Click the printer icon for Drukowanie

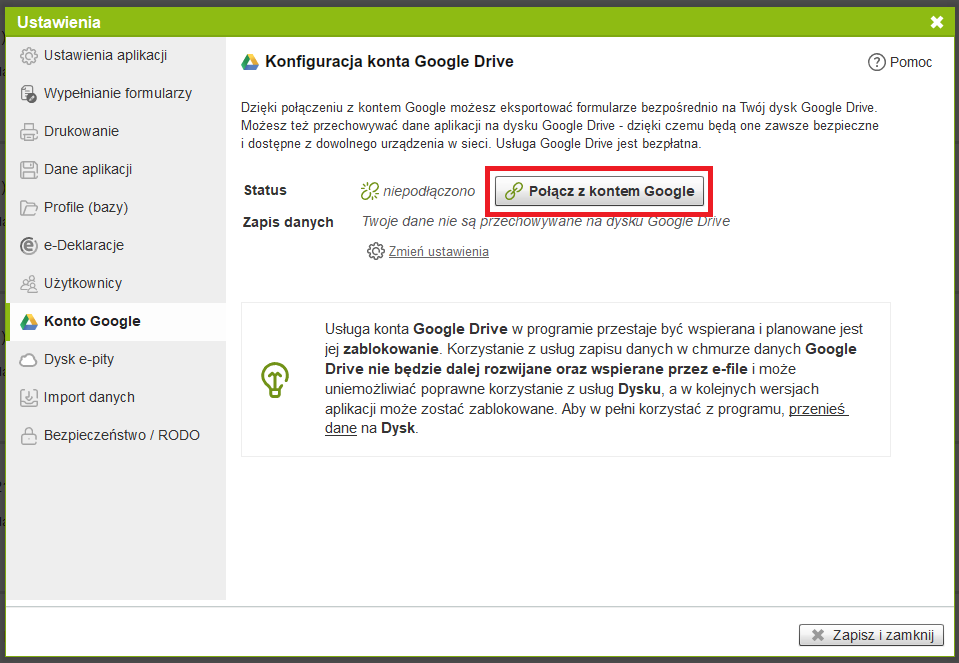tap(29, 131)
